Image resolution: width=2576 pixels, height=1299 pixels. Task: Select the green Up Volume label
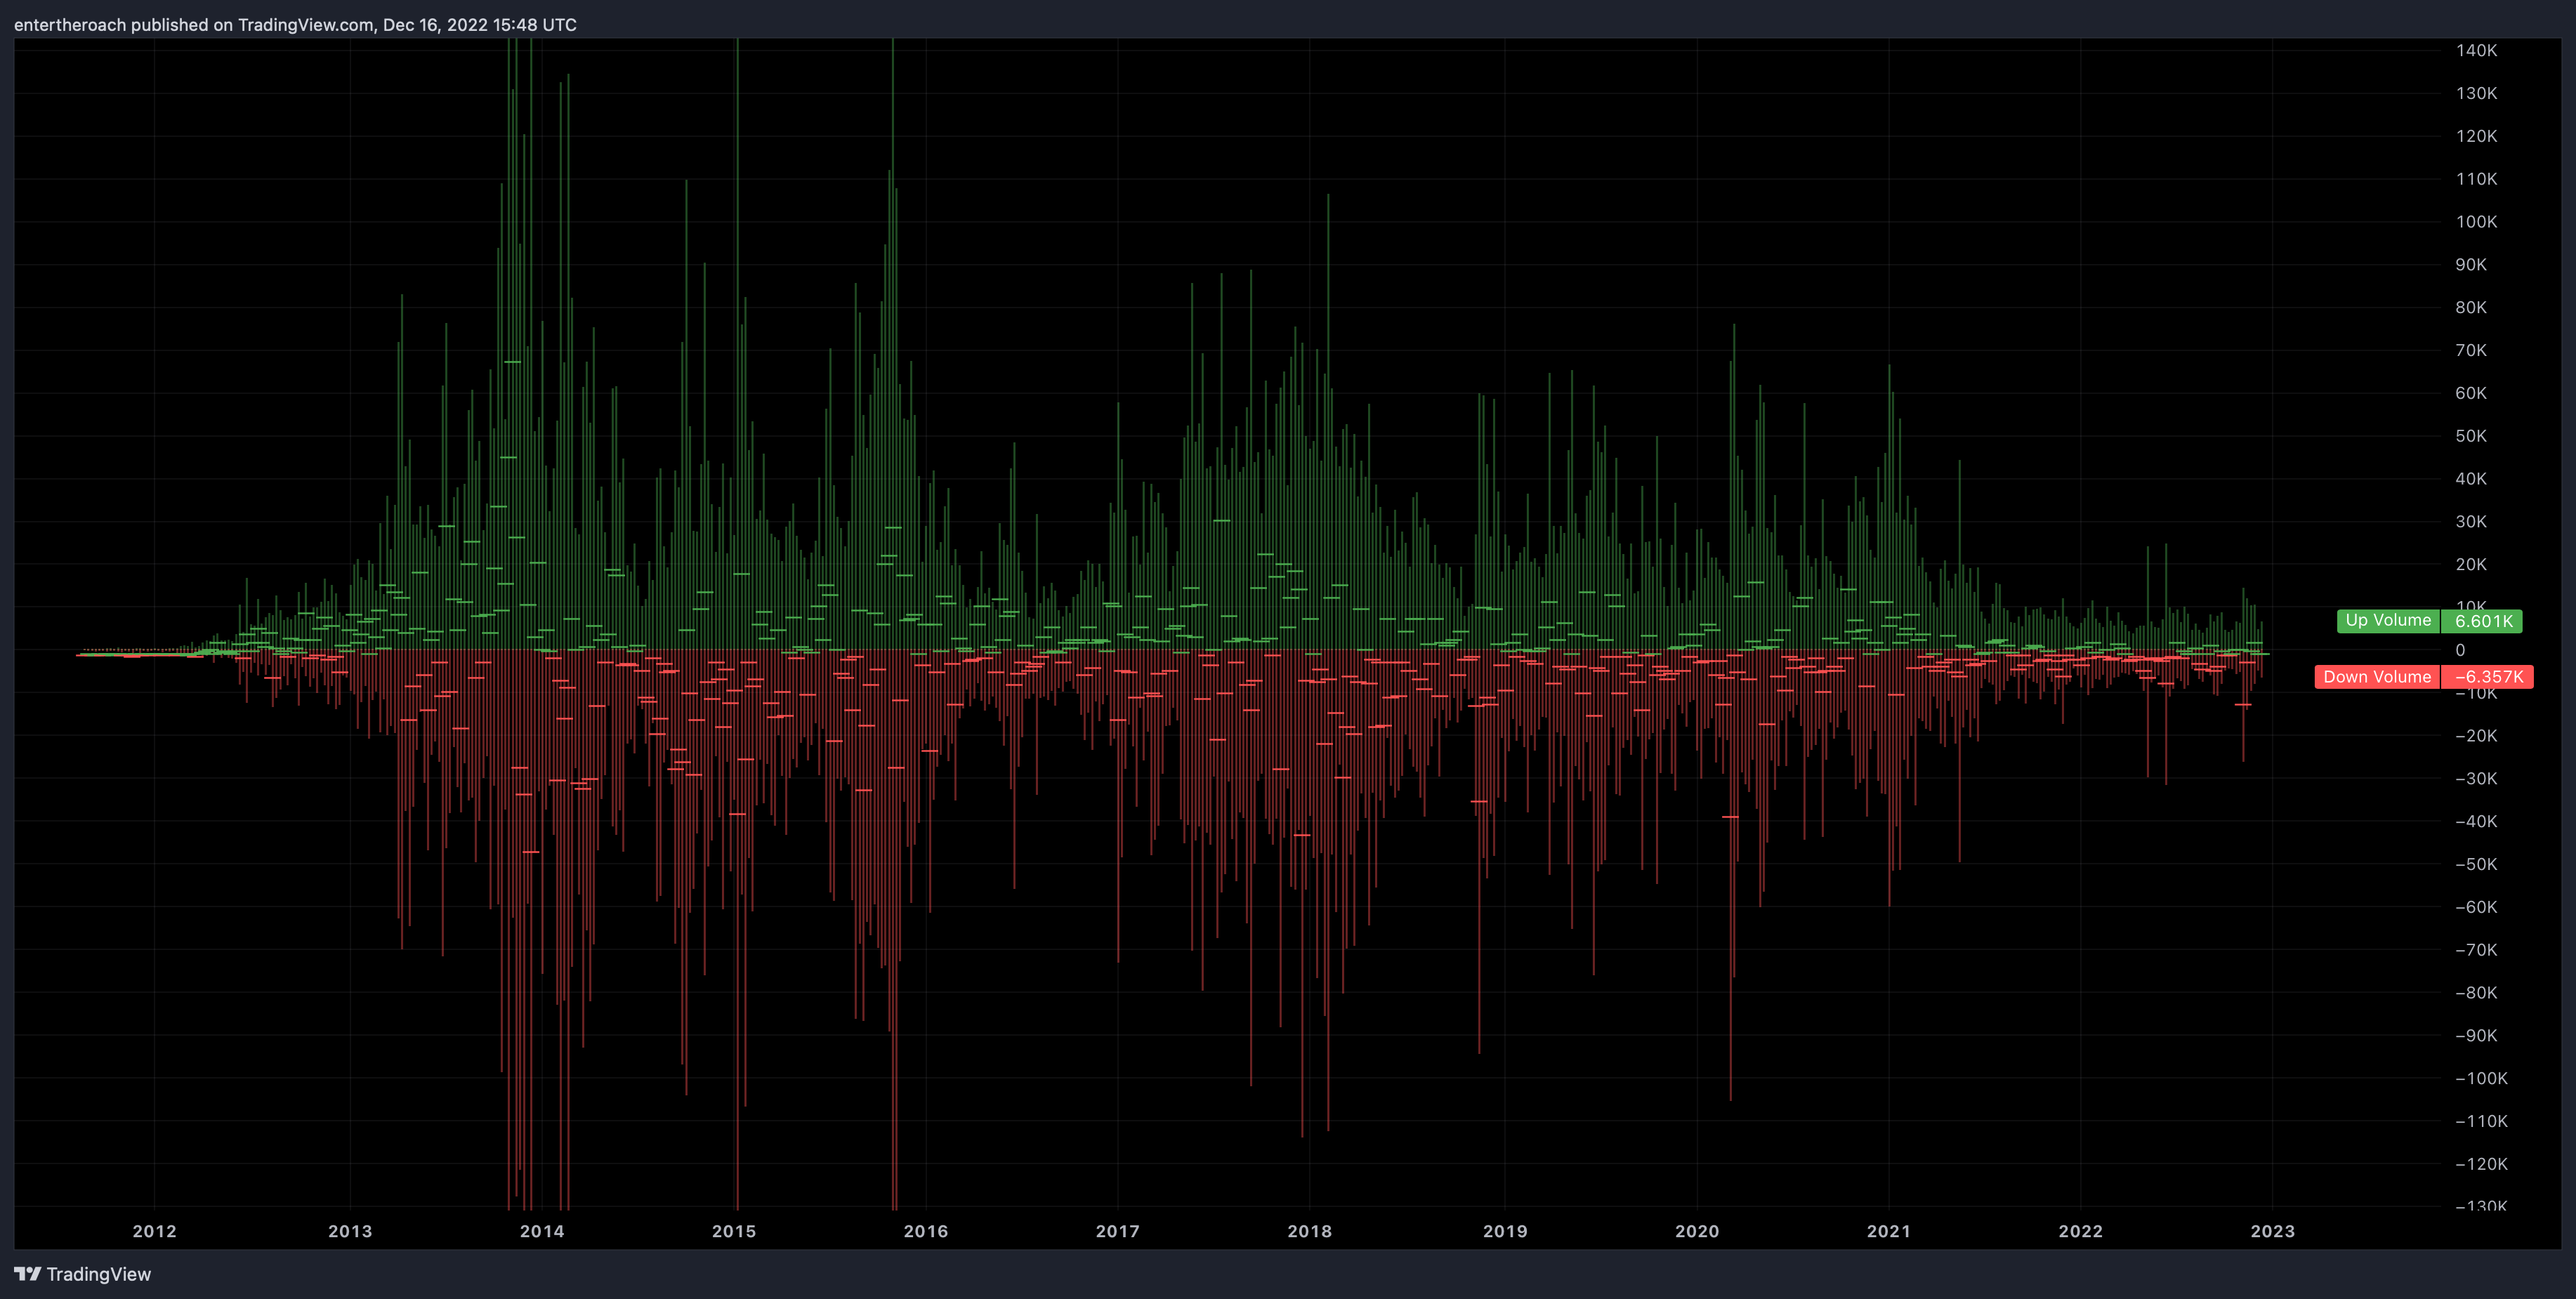[x=2388, y=621]
